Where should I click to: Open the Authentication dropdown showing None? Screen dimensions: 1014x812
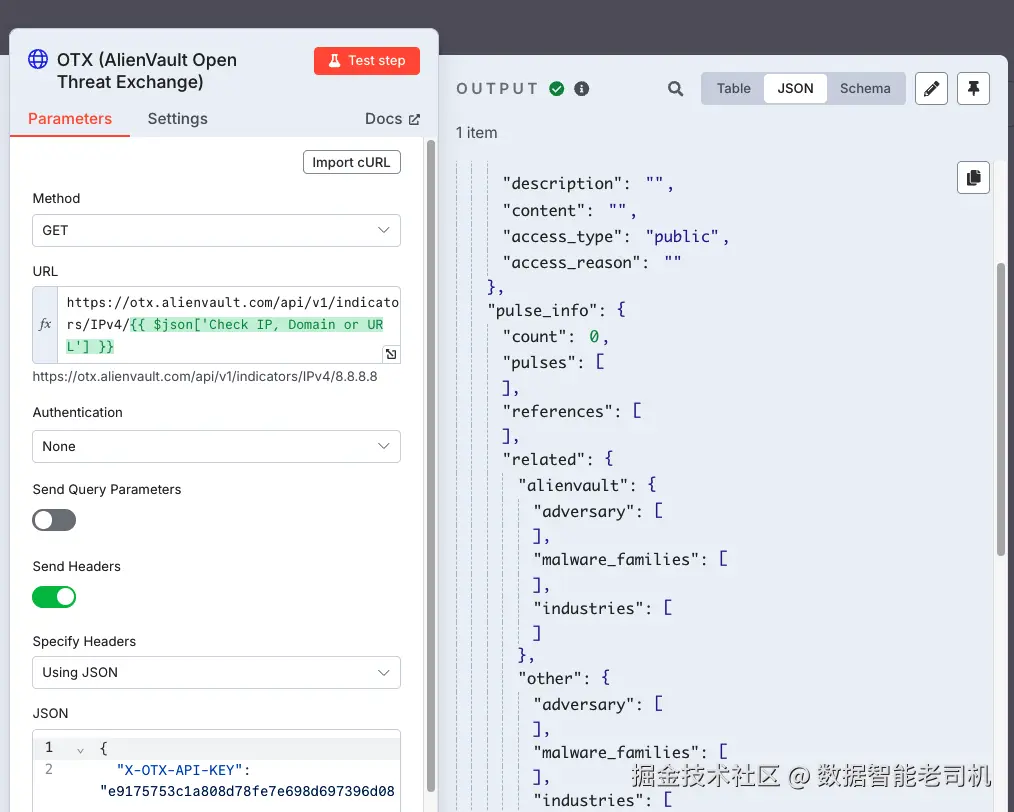(x=216, y=446)
